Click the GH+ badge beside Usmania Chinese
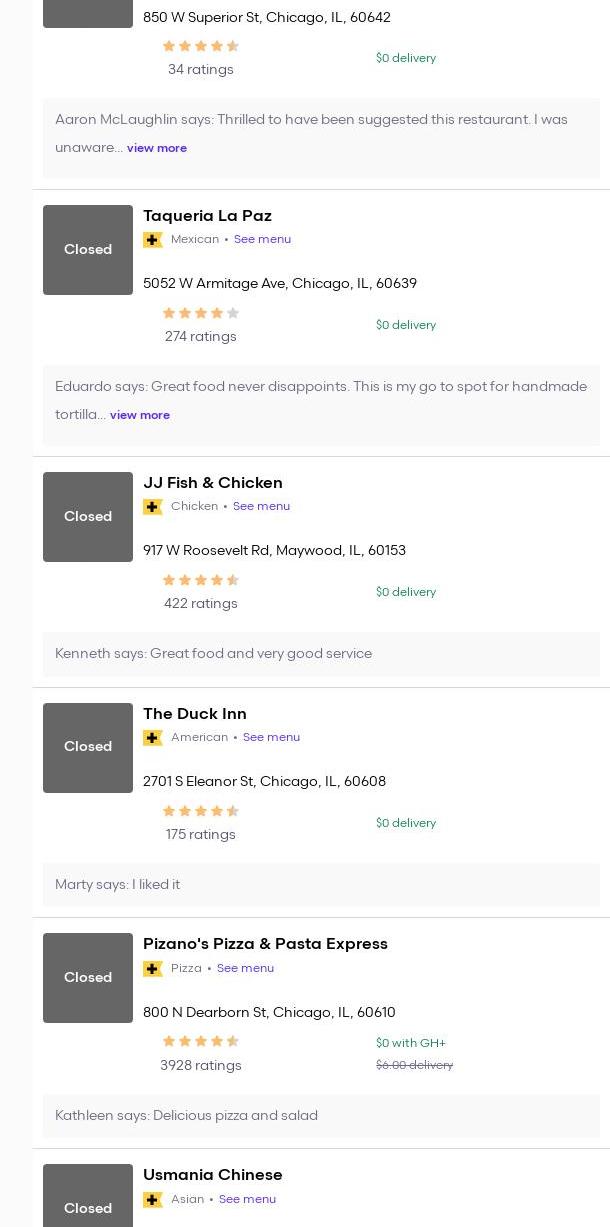 pos(153,1200)
